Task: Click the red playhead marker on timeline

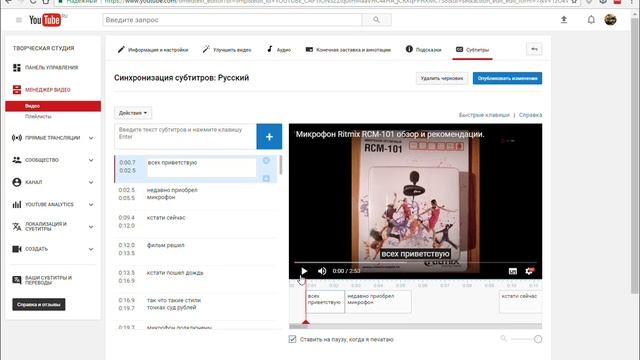Action: click(306, 322)
